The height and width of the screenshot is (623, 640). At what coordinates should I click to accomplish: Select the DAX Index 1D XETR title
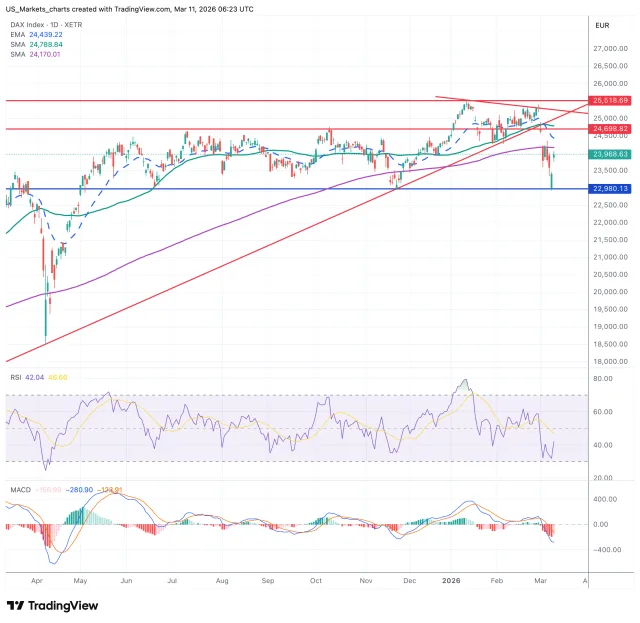click(46, 25)
